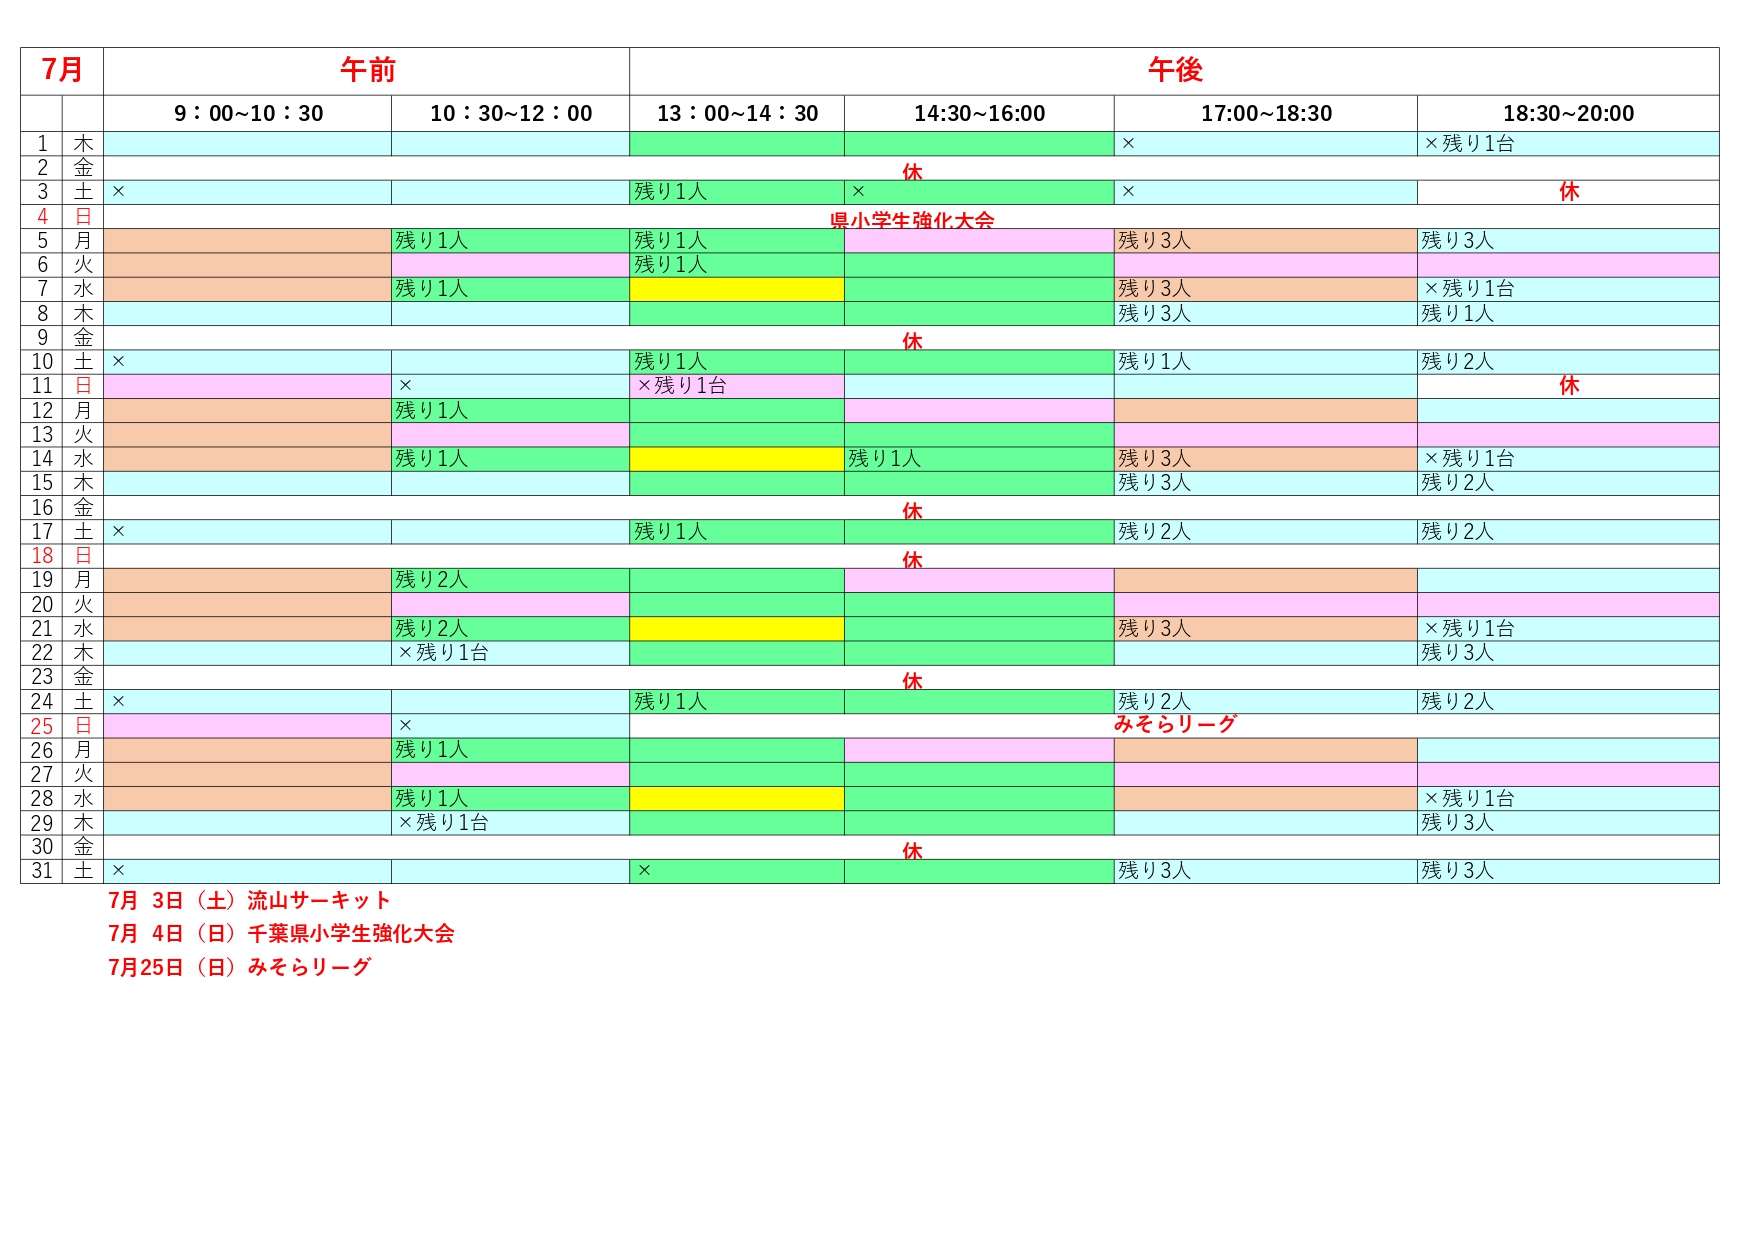
Task: Select the "午後" afternoon header
Action: [1175, 70]
